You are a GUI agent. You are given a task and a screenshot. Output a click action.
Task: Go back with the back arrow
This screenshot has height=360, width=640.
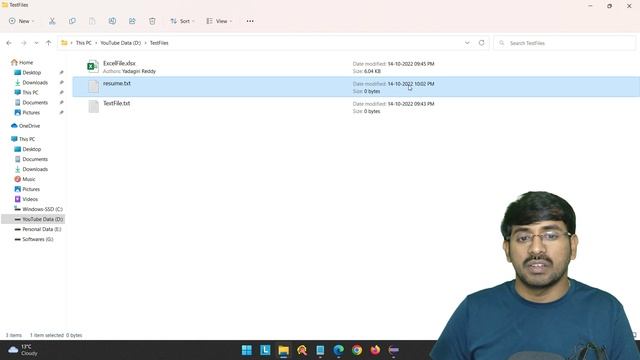(x=9, y=43)
